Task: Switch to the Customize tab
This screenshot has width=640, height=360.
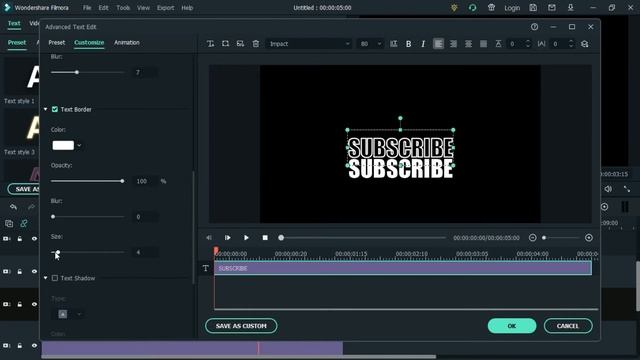Action: [x=89, y=42]
